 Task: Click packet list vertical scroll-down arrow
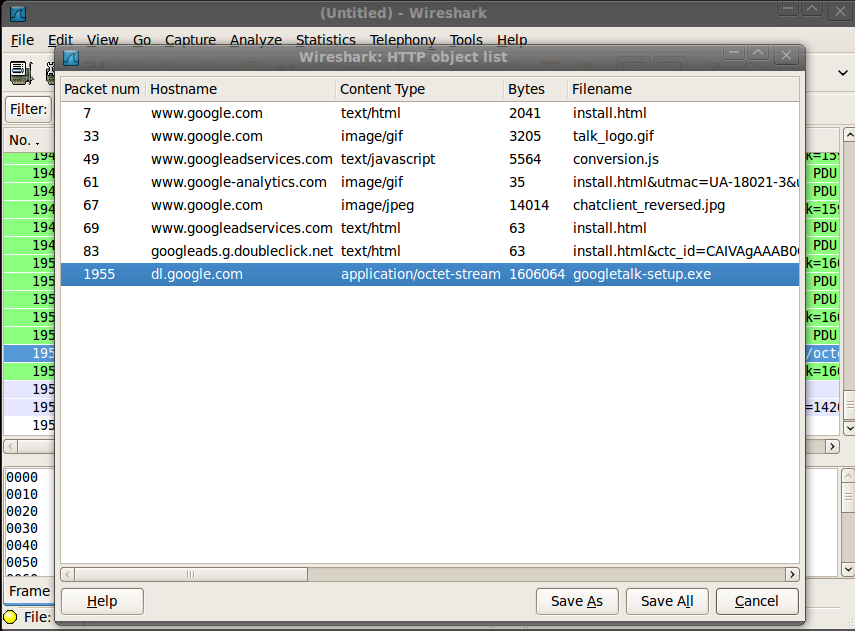point(848,429)
